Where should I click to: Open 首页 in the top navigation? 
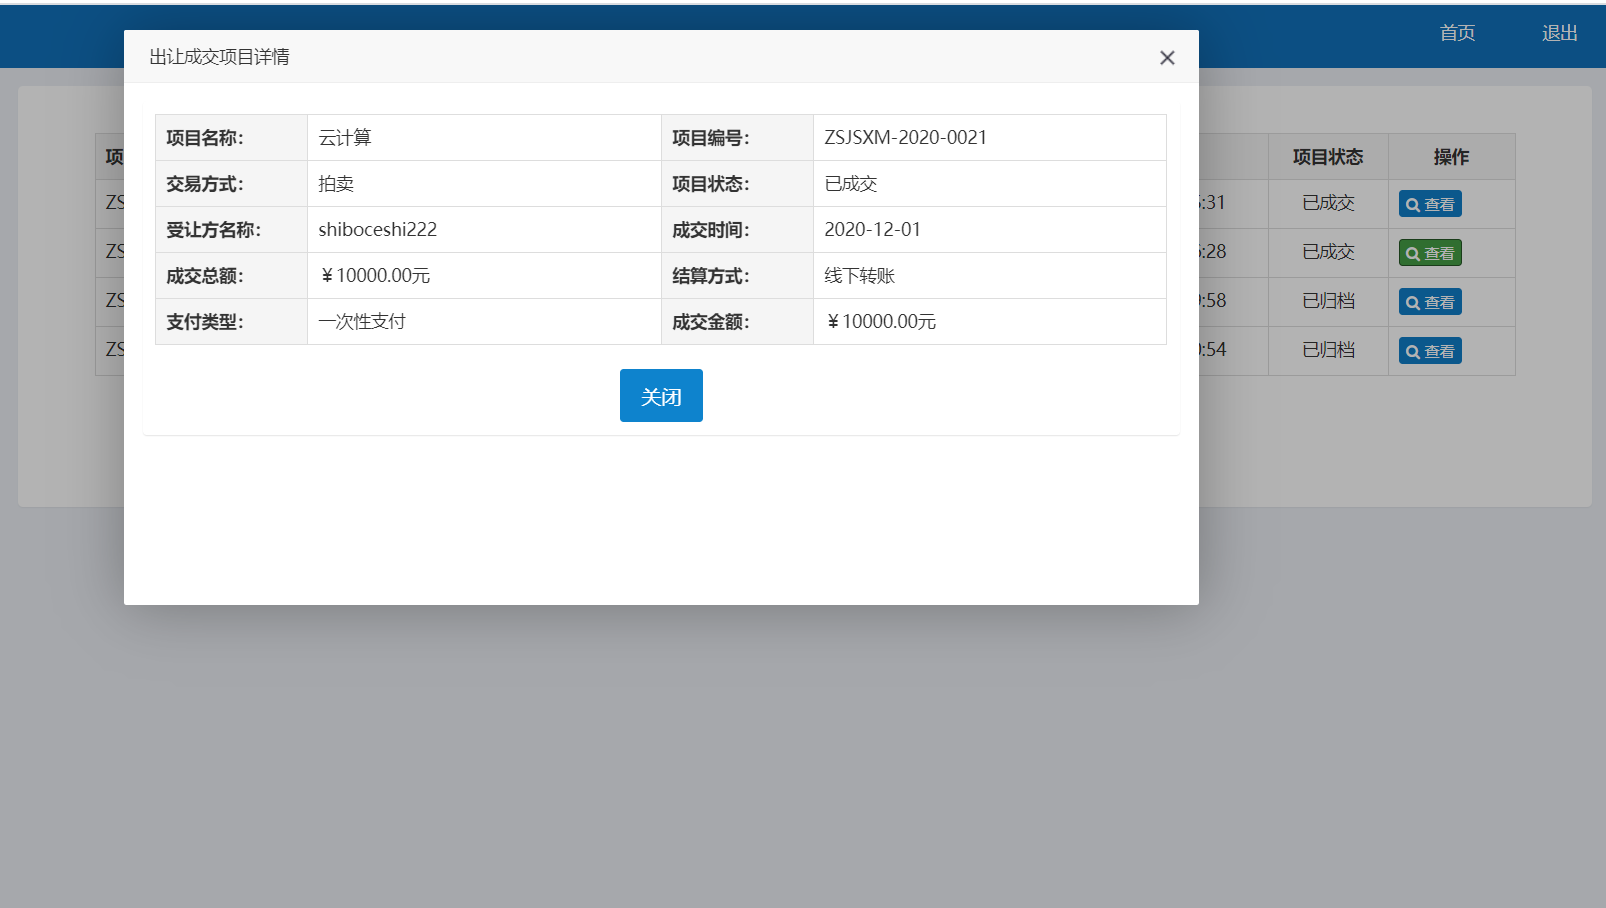1457,33
